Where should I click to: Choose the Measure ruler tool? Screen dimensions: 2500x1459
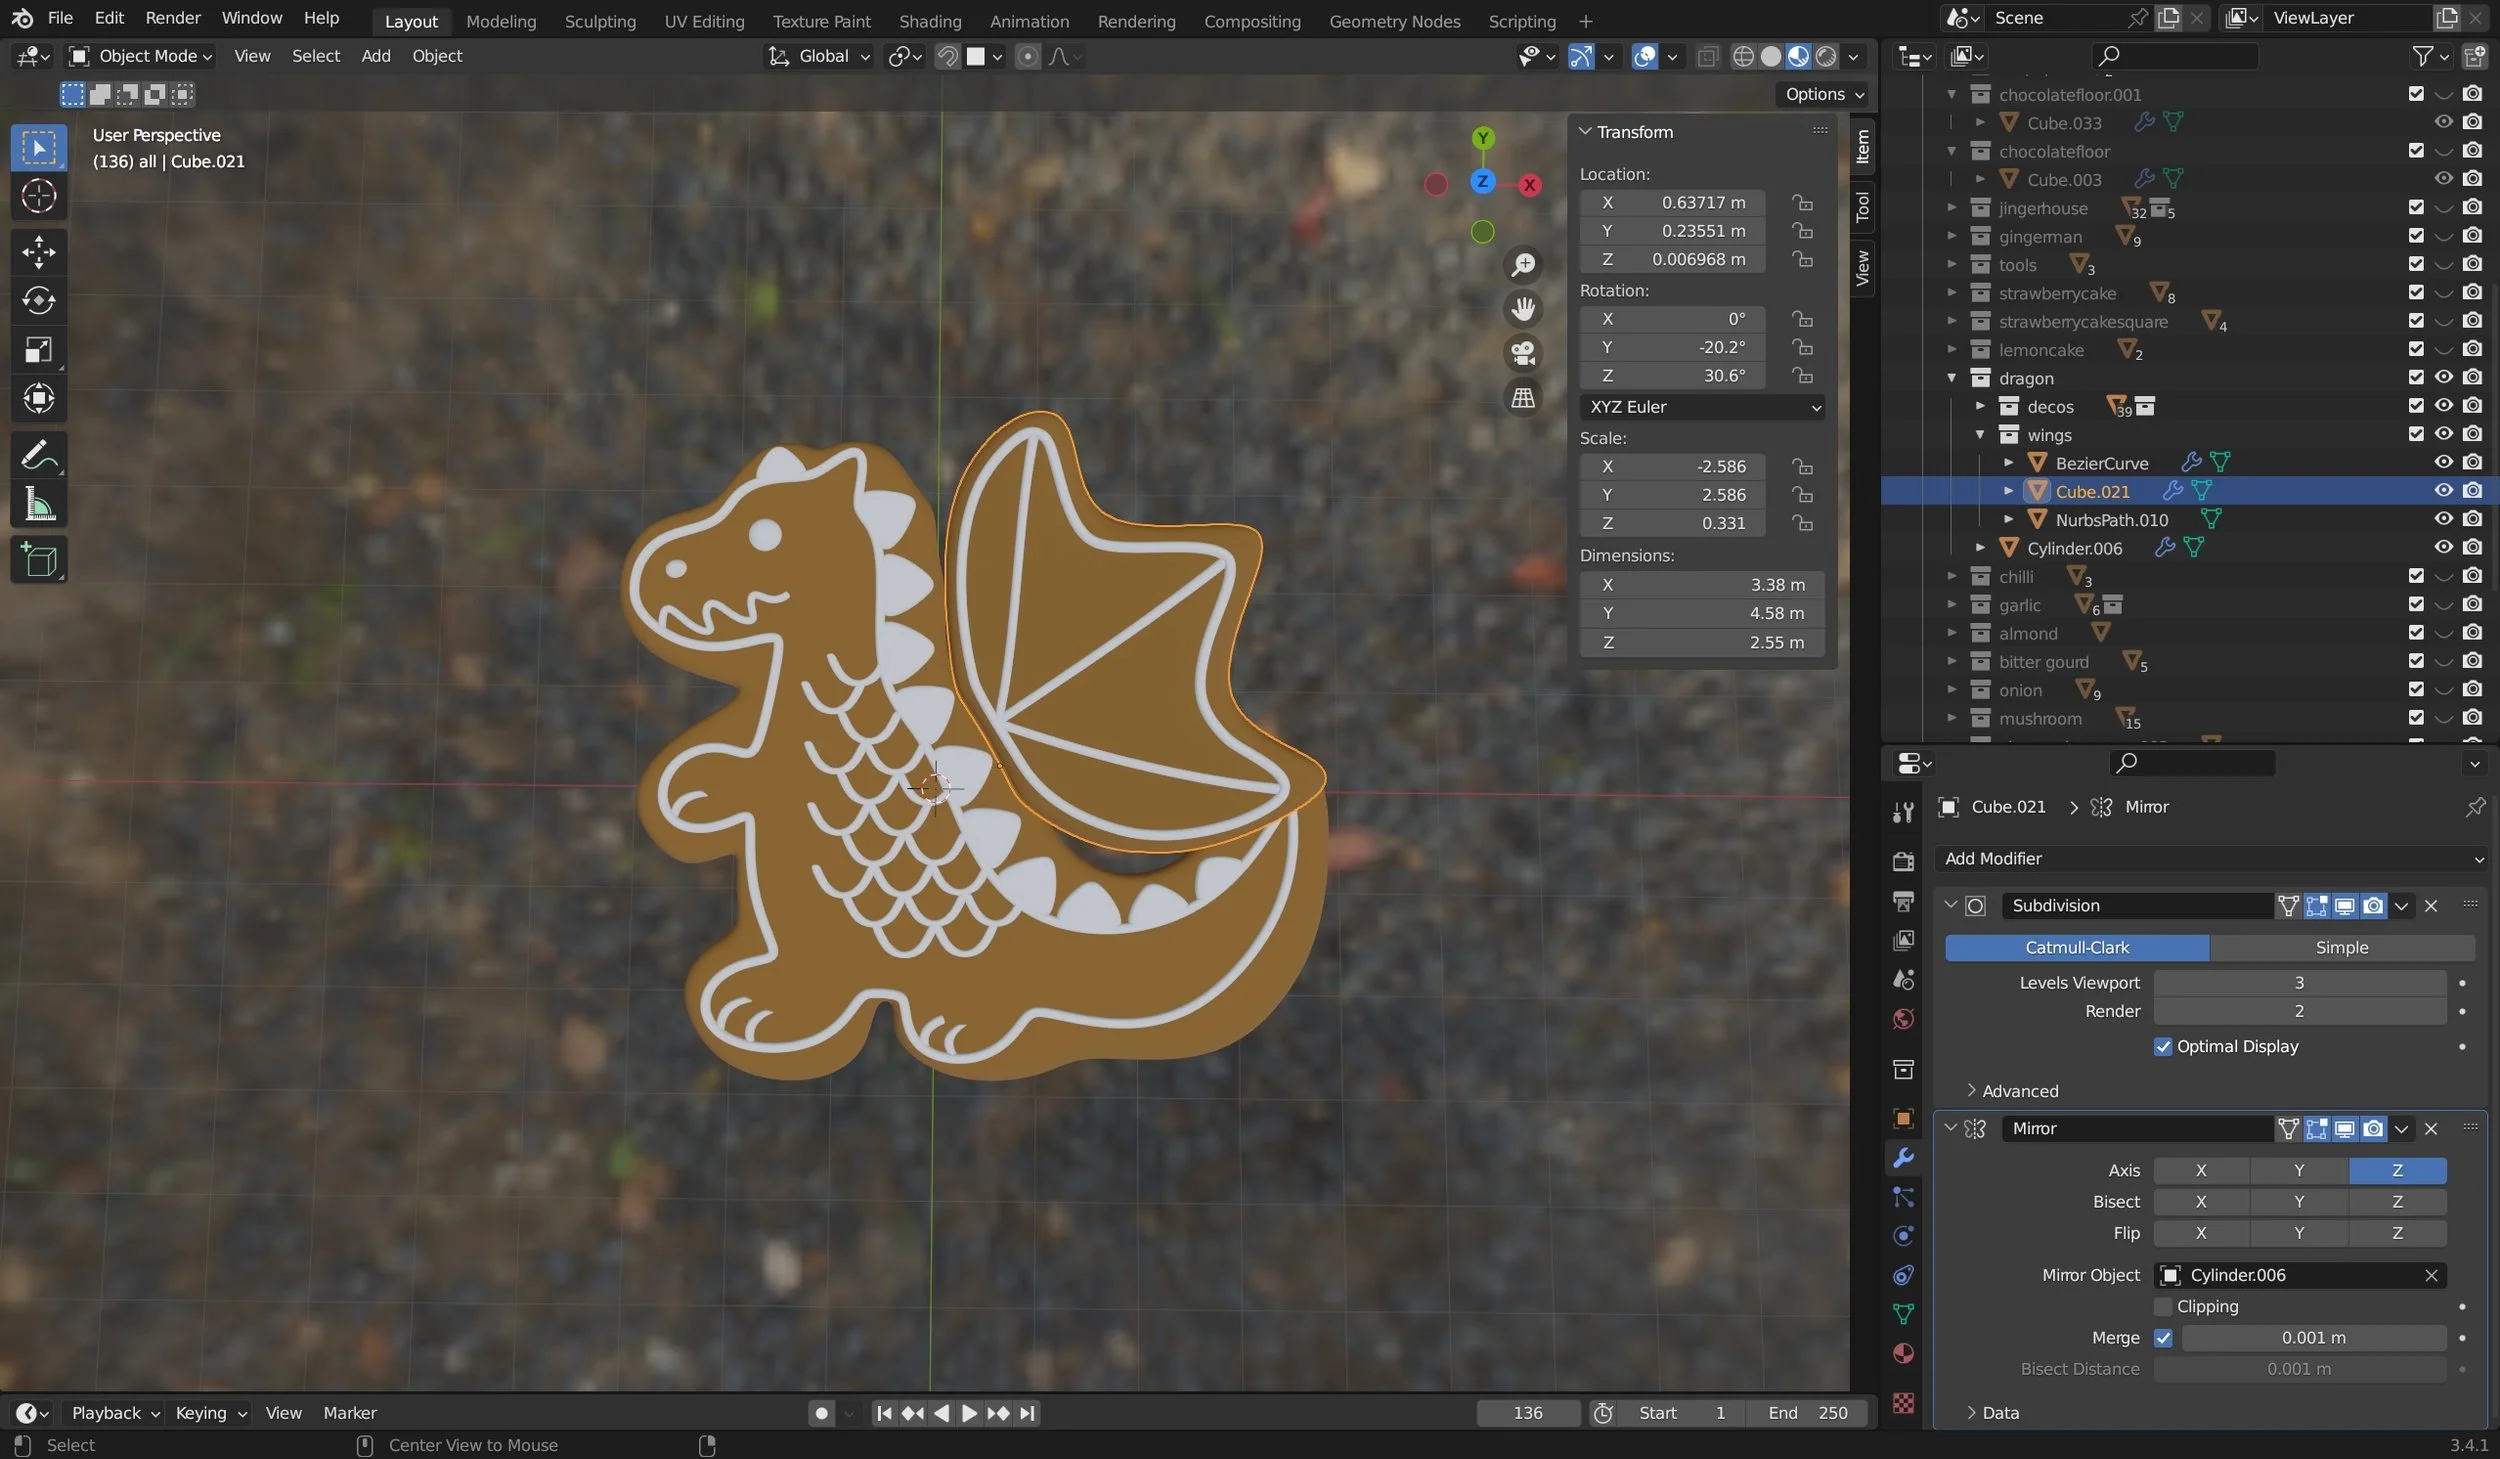[38, 505]
